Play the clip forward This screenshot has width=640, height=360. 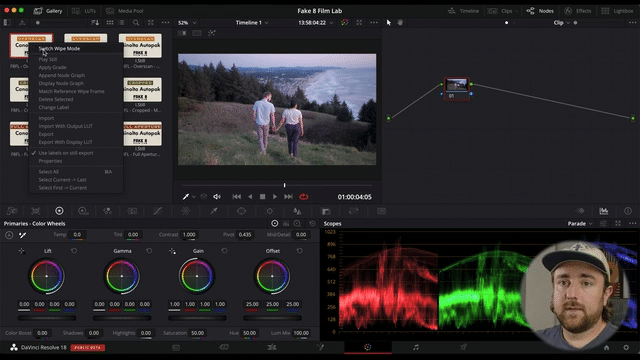pyautogui.click(x=275, y=197)
